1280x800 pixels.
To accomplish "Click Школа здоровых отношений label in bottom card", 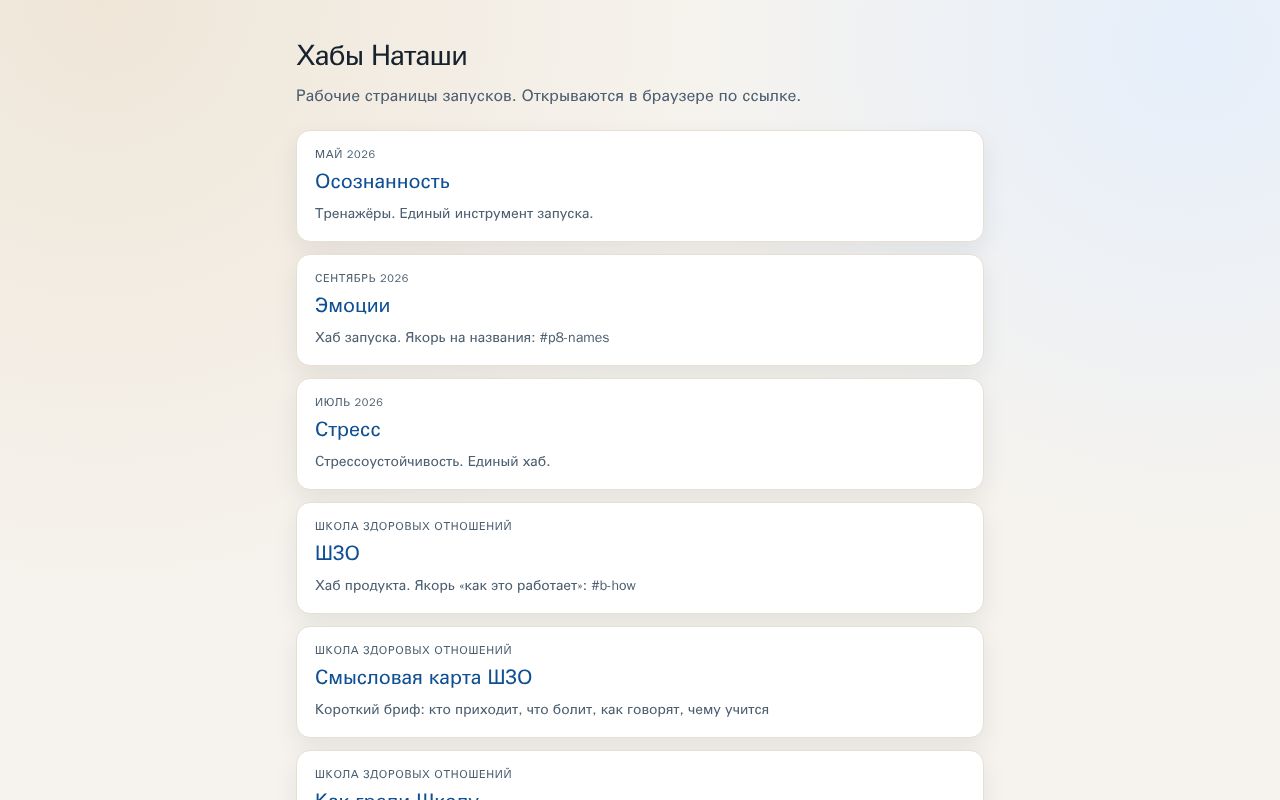I will 413,774.
